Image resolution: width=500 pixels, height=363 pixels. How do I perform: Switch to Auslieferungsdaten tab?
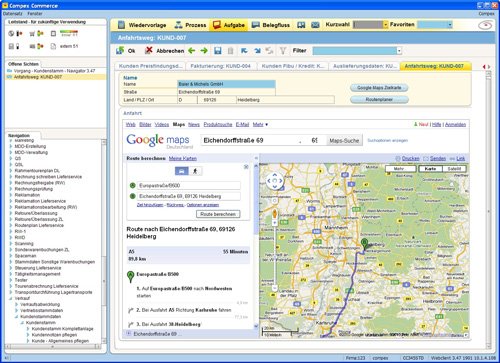(365, 66)
